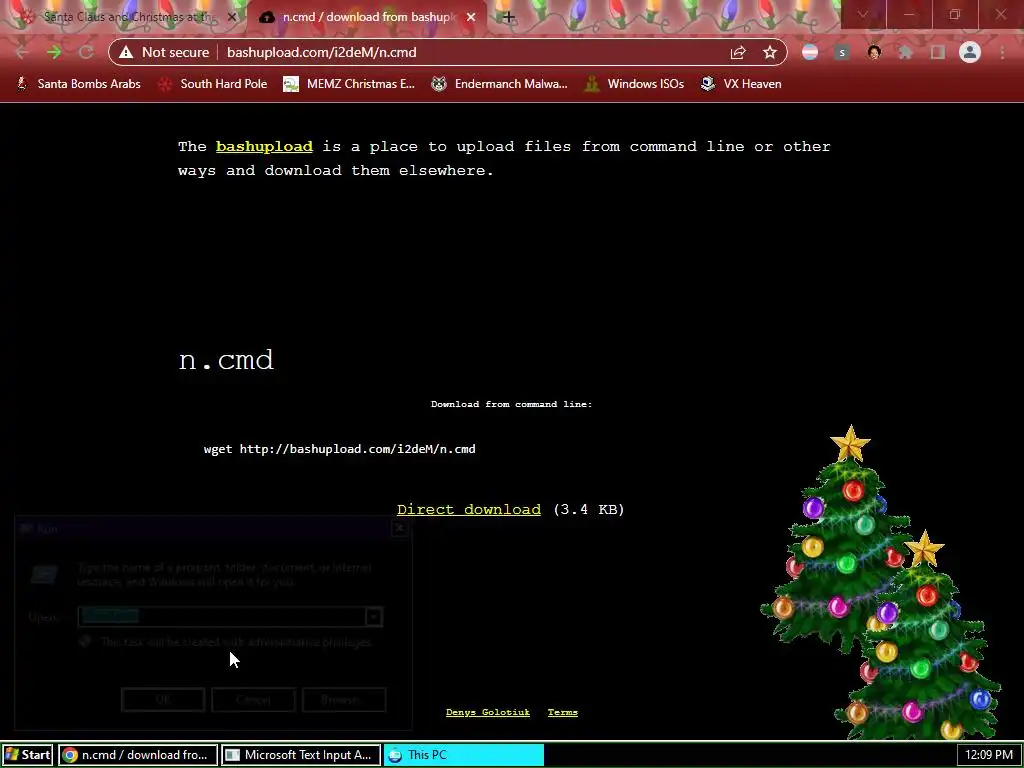1024x768 pixels.
Task: Select the n.cmd / download from bashupload tab
Action: (x=369, y=17)
